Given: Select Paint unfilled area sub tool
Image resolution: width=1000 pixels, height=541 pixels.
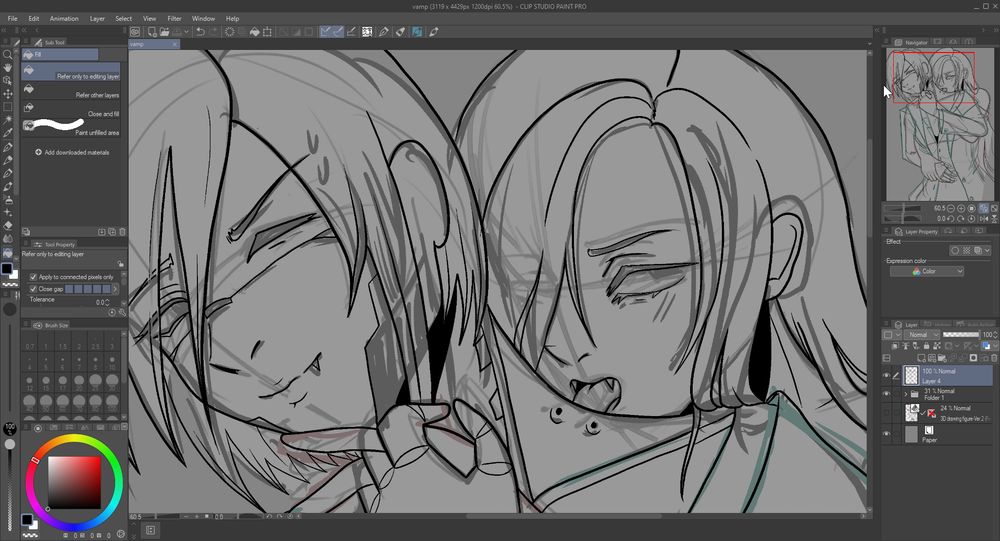Looking at the screenshot, I should coord(71,128).
